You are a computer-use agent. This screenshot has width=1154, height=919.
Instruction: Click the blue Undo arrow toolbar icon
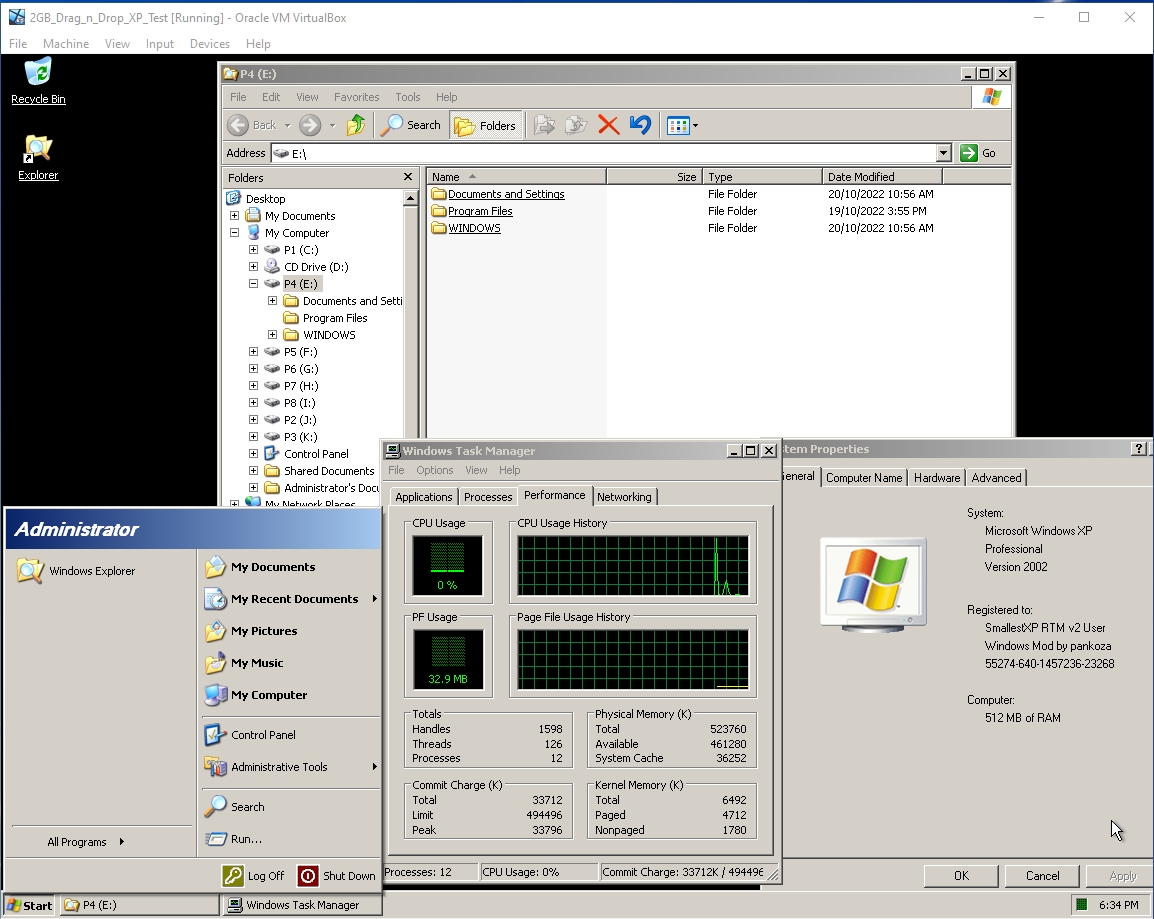pyautogui.click(x=640, y=125)
